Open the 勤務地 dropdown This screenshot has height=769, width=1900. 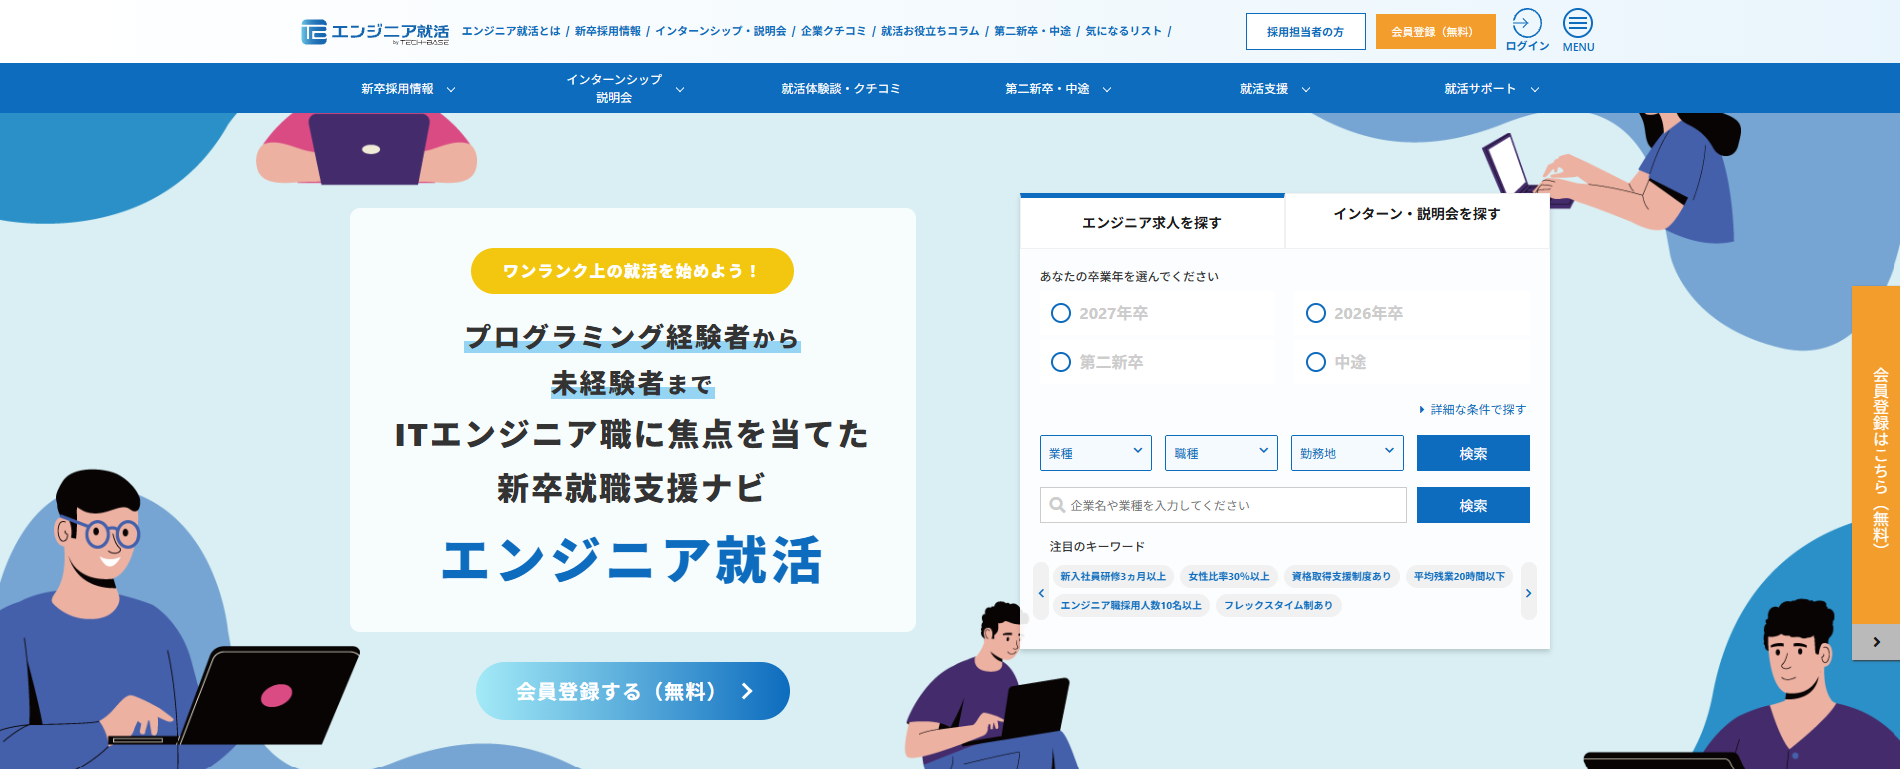1347,453
